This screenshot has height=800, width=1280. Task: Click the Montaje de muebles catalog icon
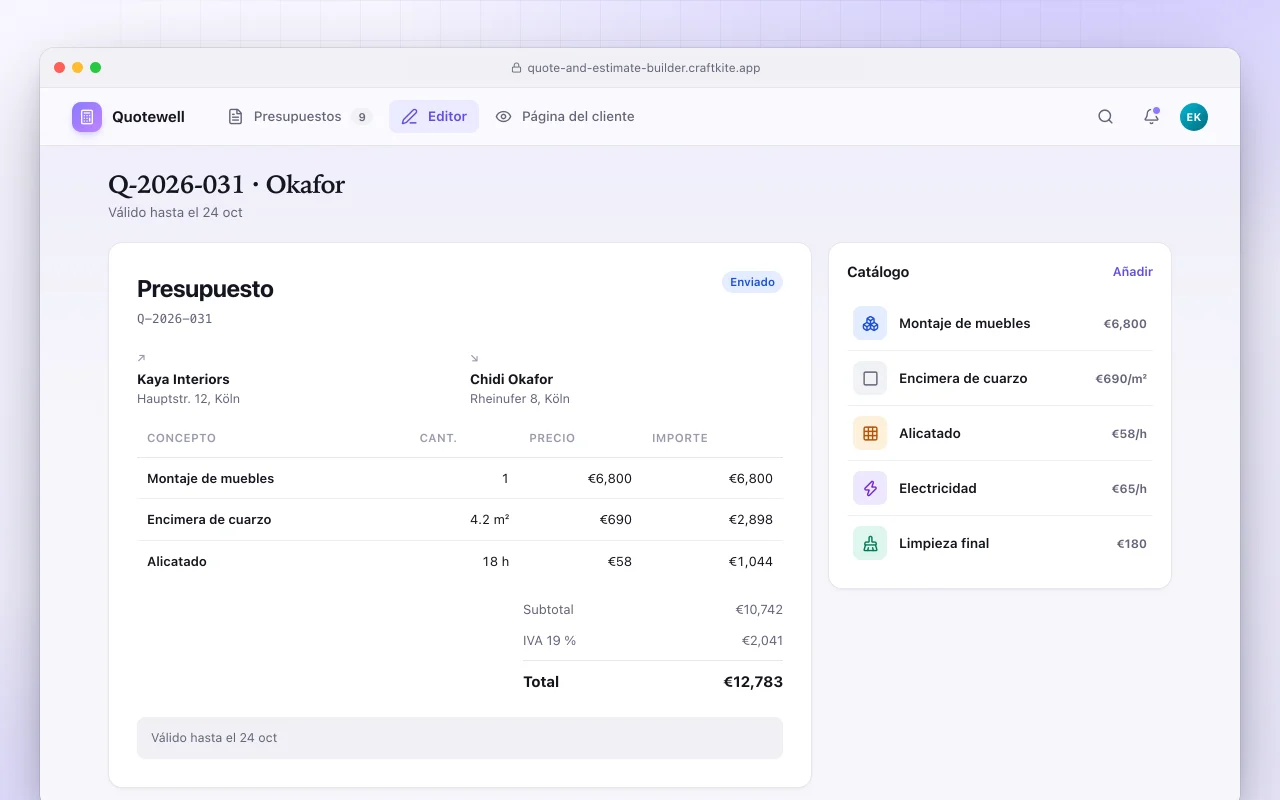(x=870, y=323)
